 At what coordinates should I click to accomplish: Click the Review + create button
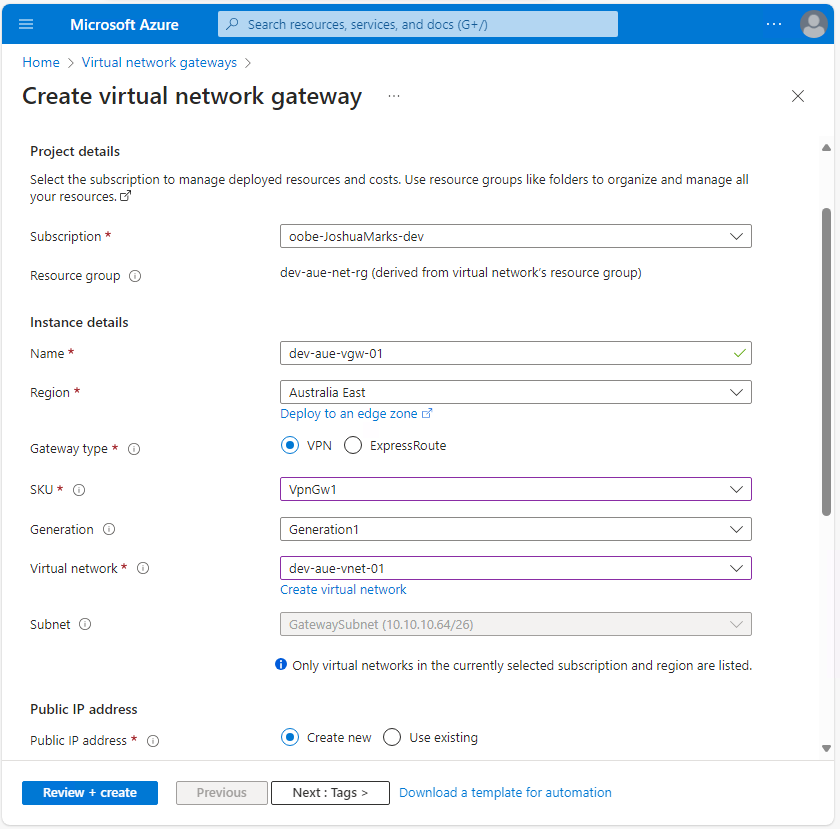89,792
